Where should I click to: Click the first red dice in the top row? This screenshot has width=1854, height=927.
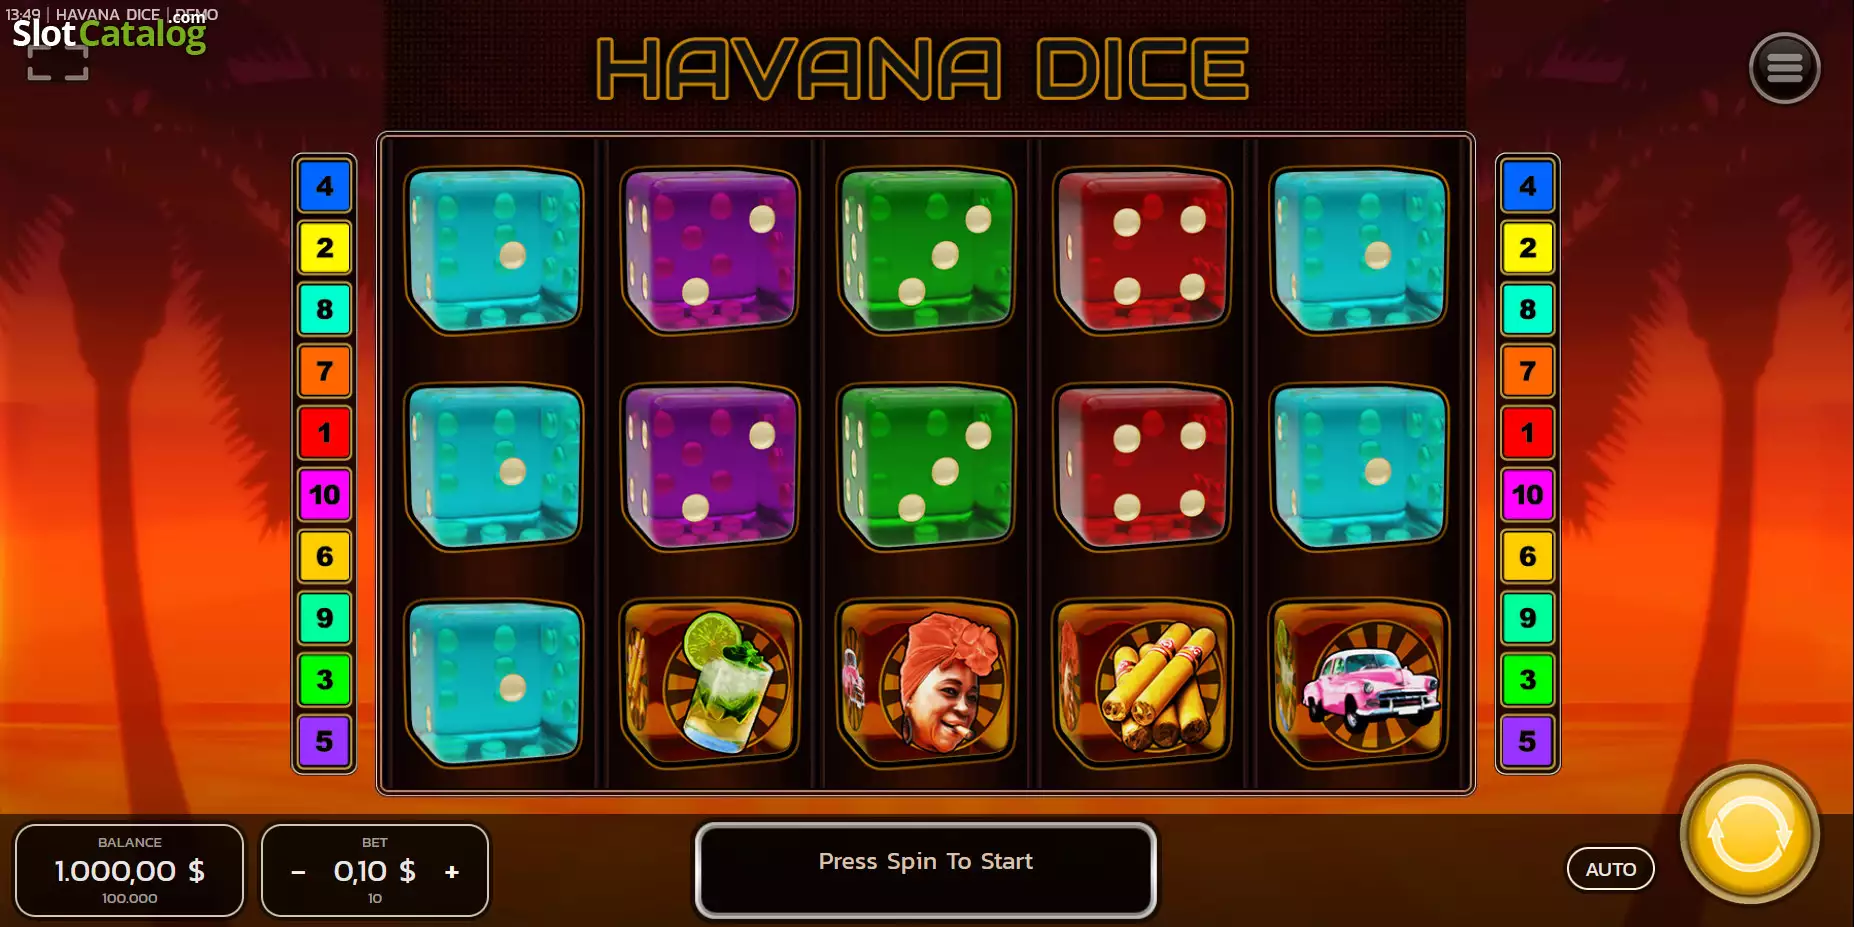tap(1143, 250)
